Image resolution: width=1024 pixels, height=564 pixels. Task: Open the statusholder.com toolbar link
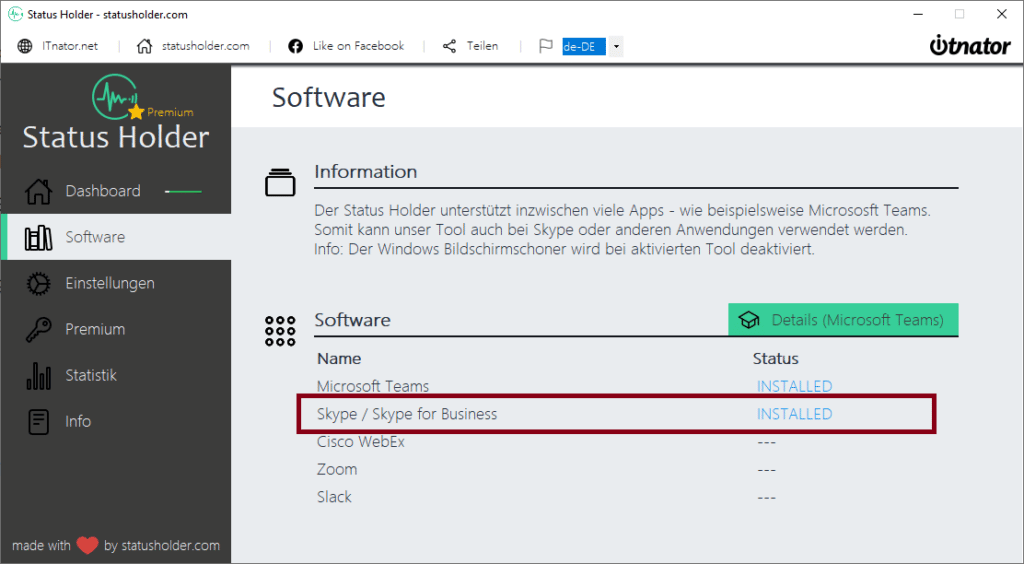point(194,46)
